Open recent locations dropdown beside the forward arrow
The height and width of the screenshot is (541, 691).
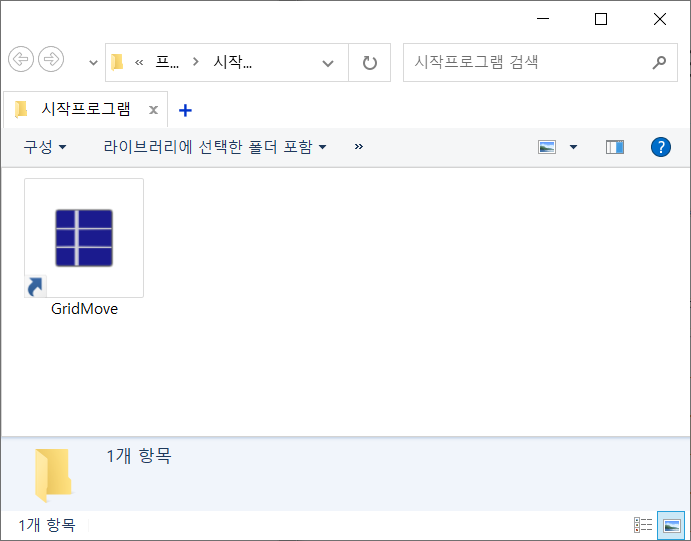(93, 63)
